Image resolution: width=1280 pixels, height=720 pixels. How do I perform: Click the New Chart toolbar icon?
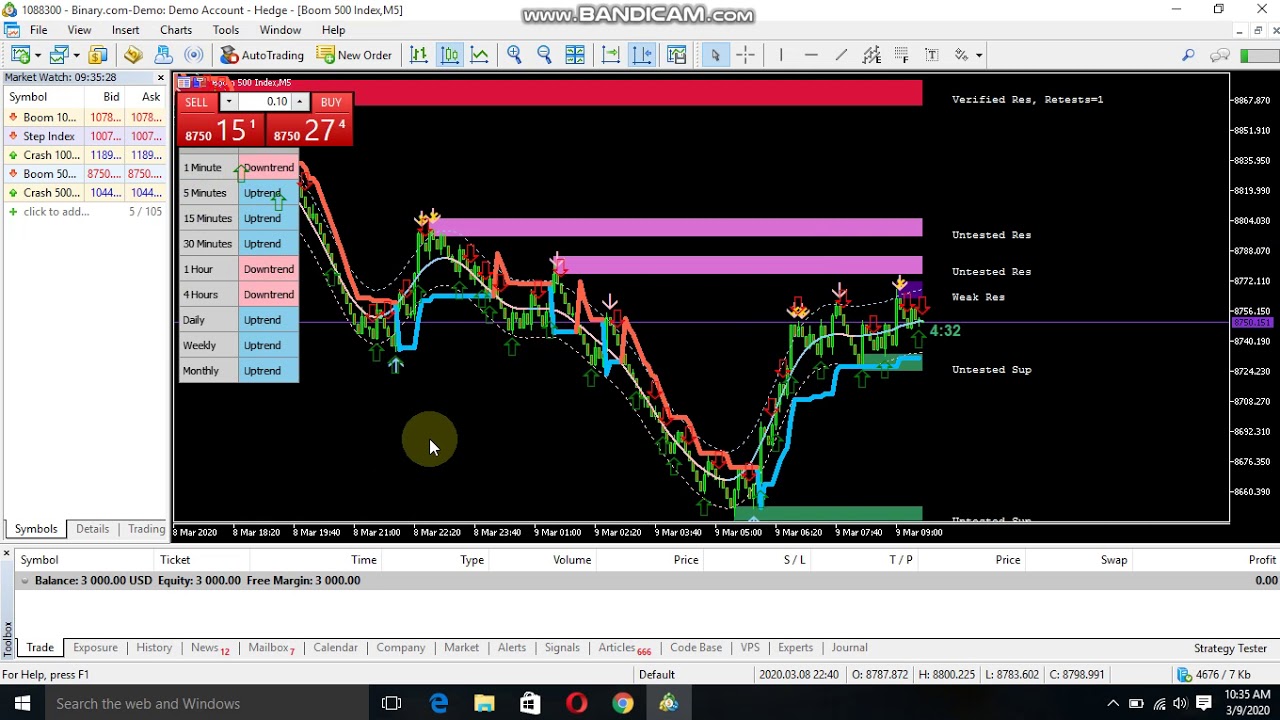tap(18, 55)
